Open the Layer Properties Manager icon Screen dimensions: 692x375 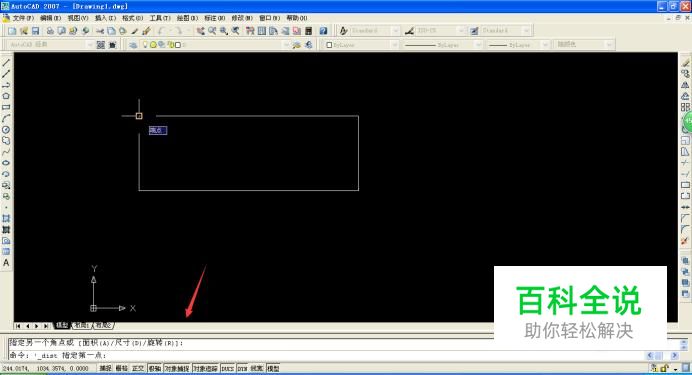[133, 45]
